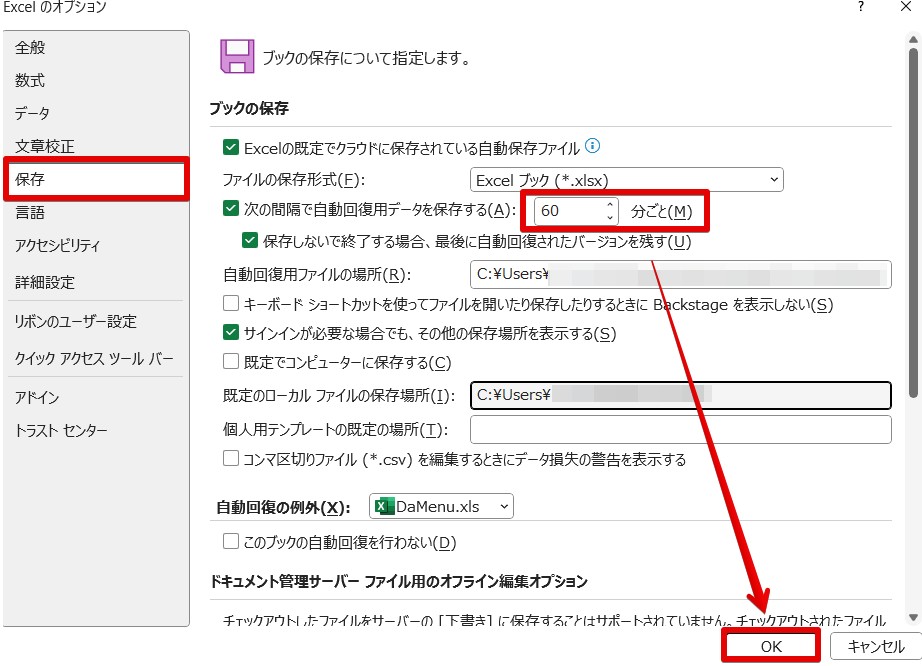Screen dimensions: 922x666
Task: Toggle show other save locations when sign-in is required
Action: click(x=231, y=332)
